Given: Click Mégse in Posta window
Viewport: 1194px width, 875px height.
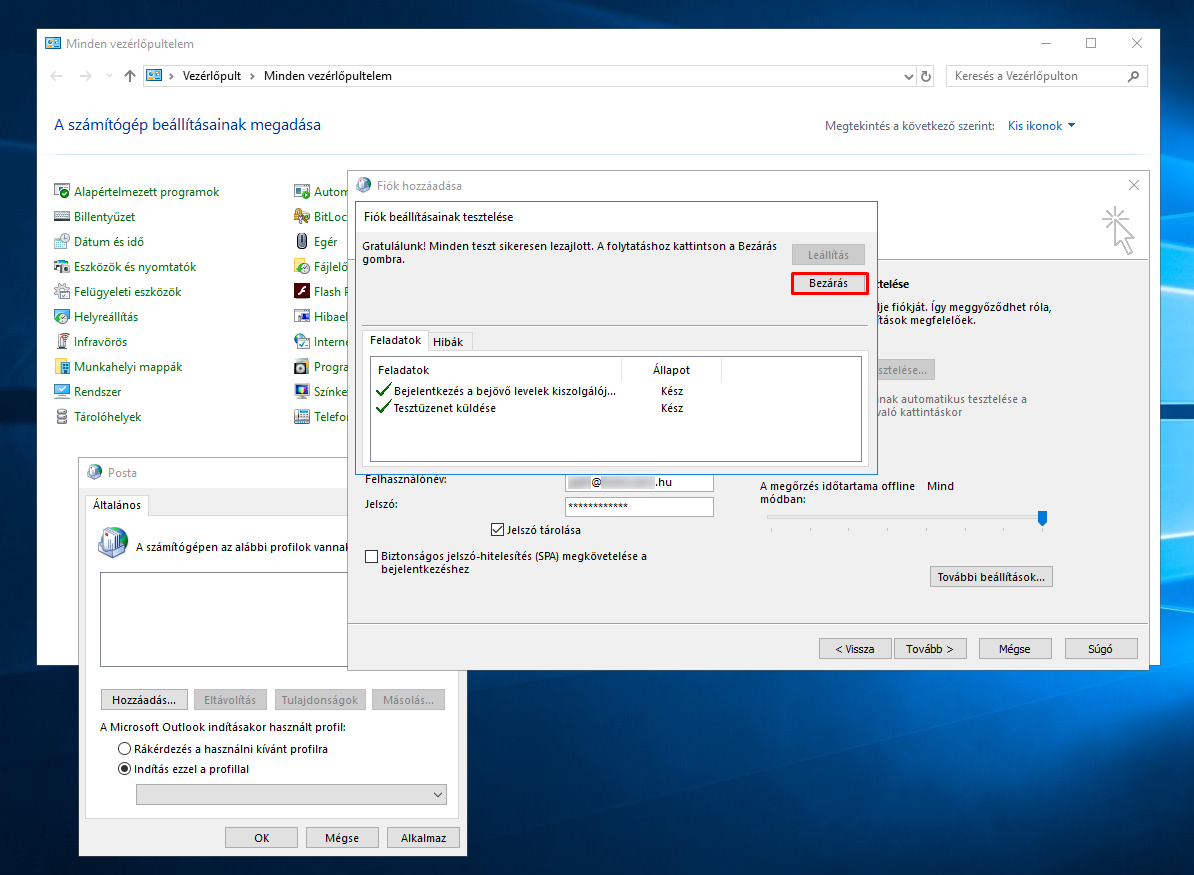Looking at the screenshot, I should tap(342, 838).
